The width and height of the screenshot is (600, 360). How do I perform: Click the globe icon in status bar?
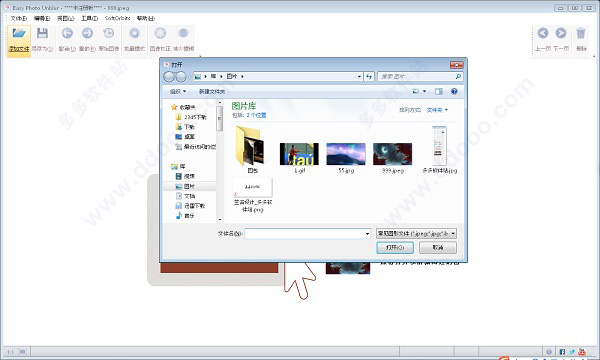tap(549, 352)
